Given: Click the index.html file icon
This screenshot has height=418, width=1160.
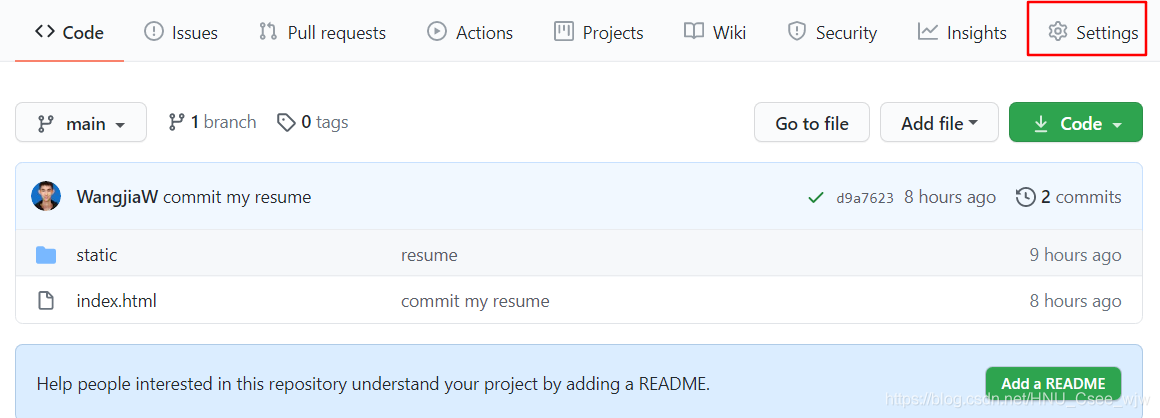Looking at the screenshot, I should tap(46, 301).
